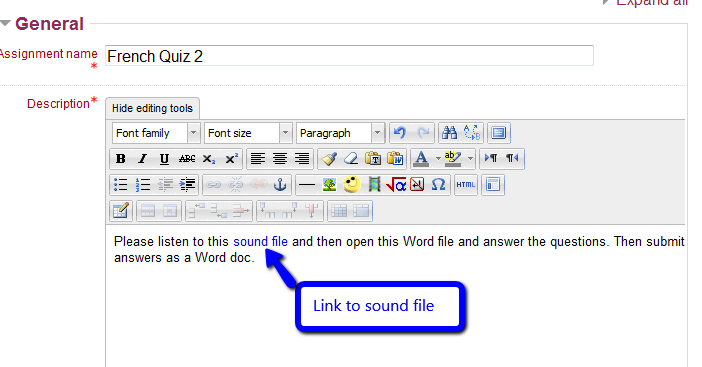Insert emoticon using smiley icon
The height and width of the screenshot is (367, 702).
point(351,184)
